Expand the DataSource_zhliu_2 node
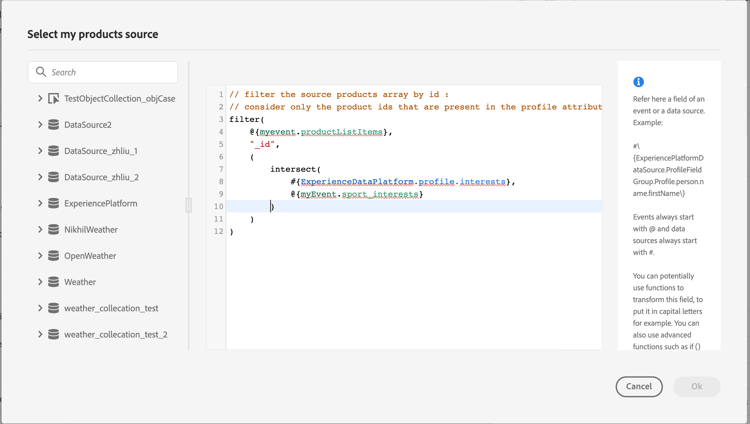 click(40, 177)
